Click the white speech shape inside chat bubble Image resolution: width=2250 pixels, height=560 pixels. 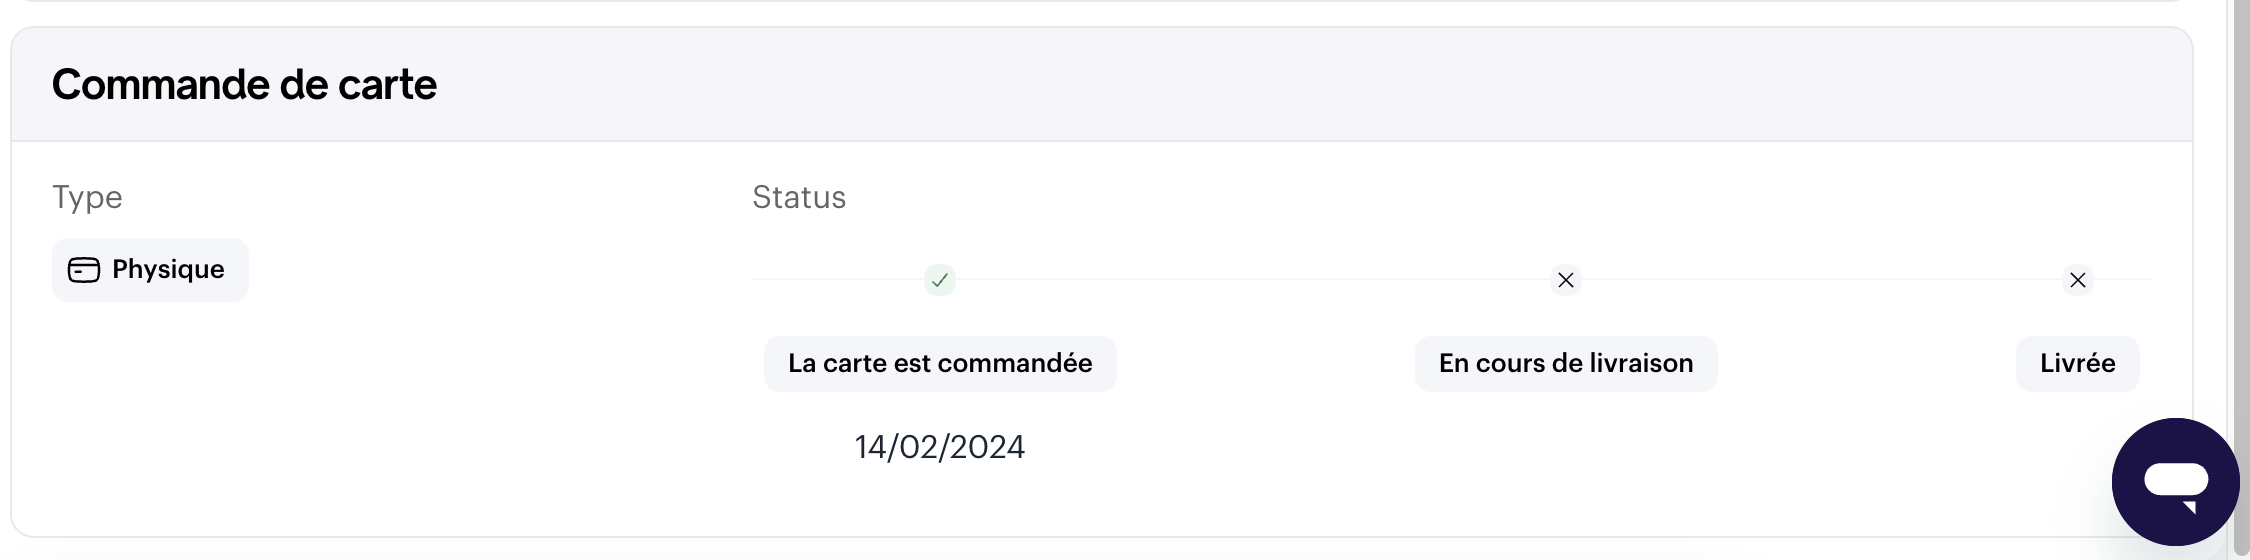tap(2176, 486)
